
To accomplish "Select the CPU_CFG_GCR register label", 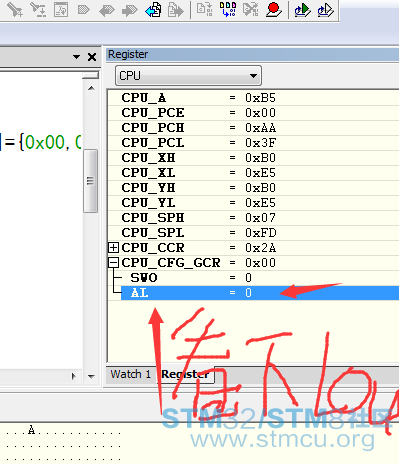I will [171, 263].
